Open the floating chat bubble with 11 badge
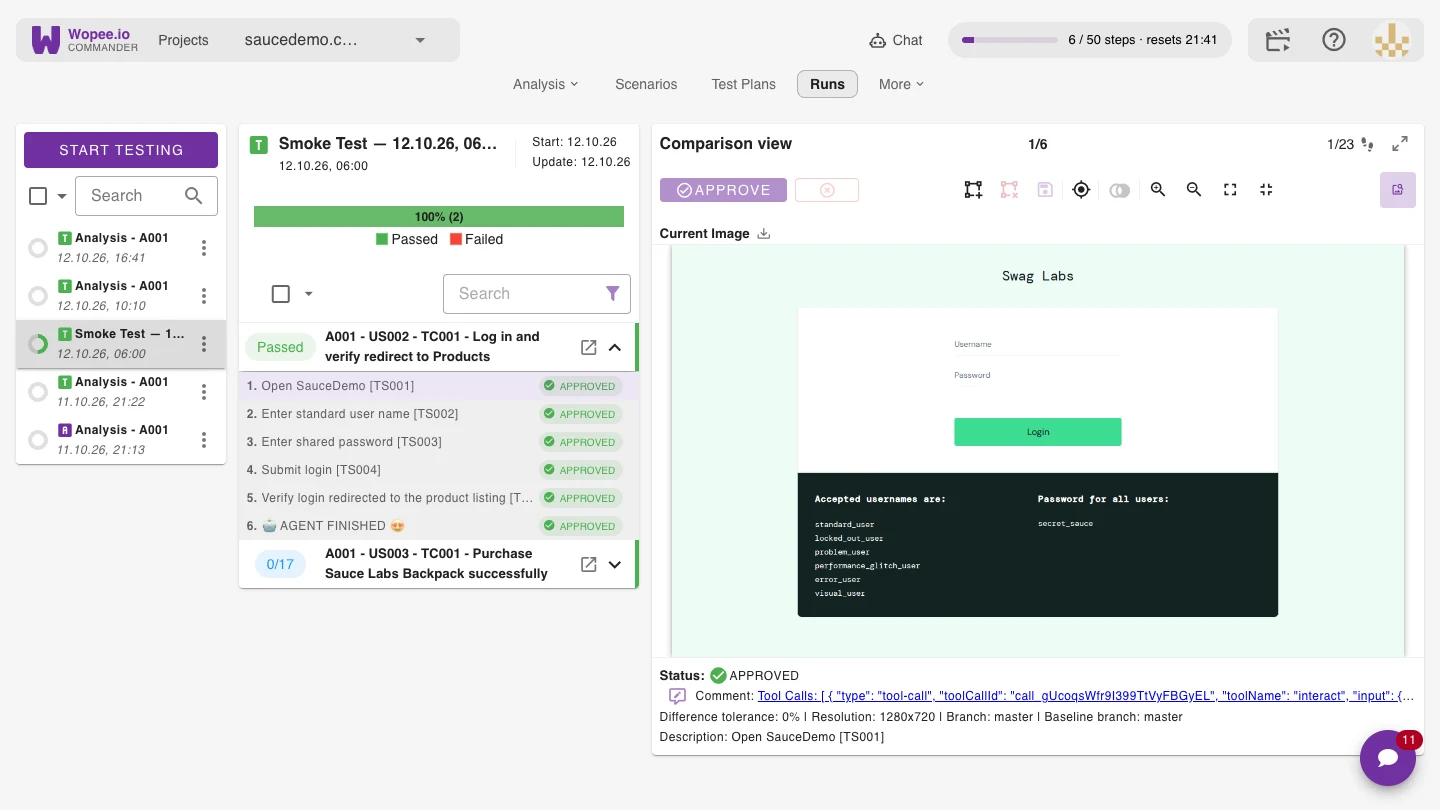The width and height of the screenshot is (1440, 810). tap(1388, 758)
